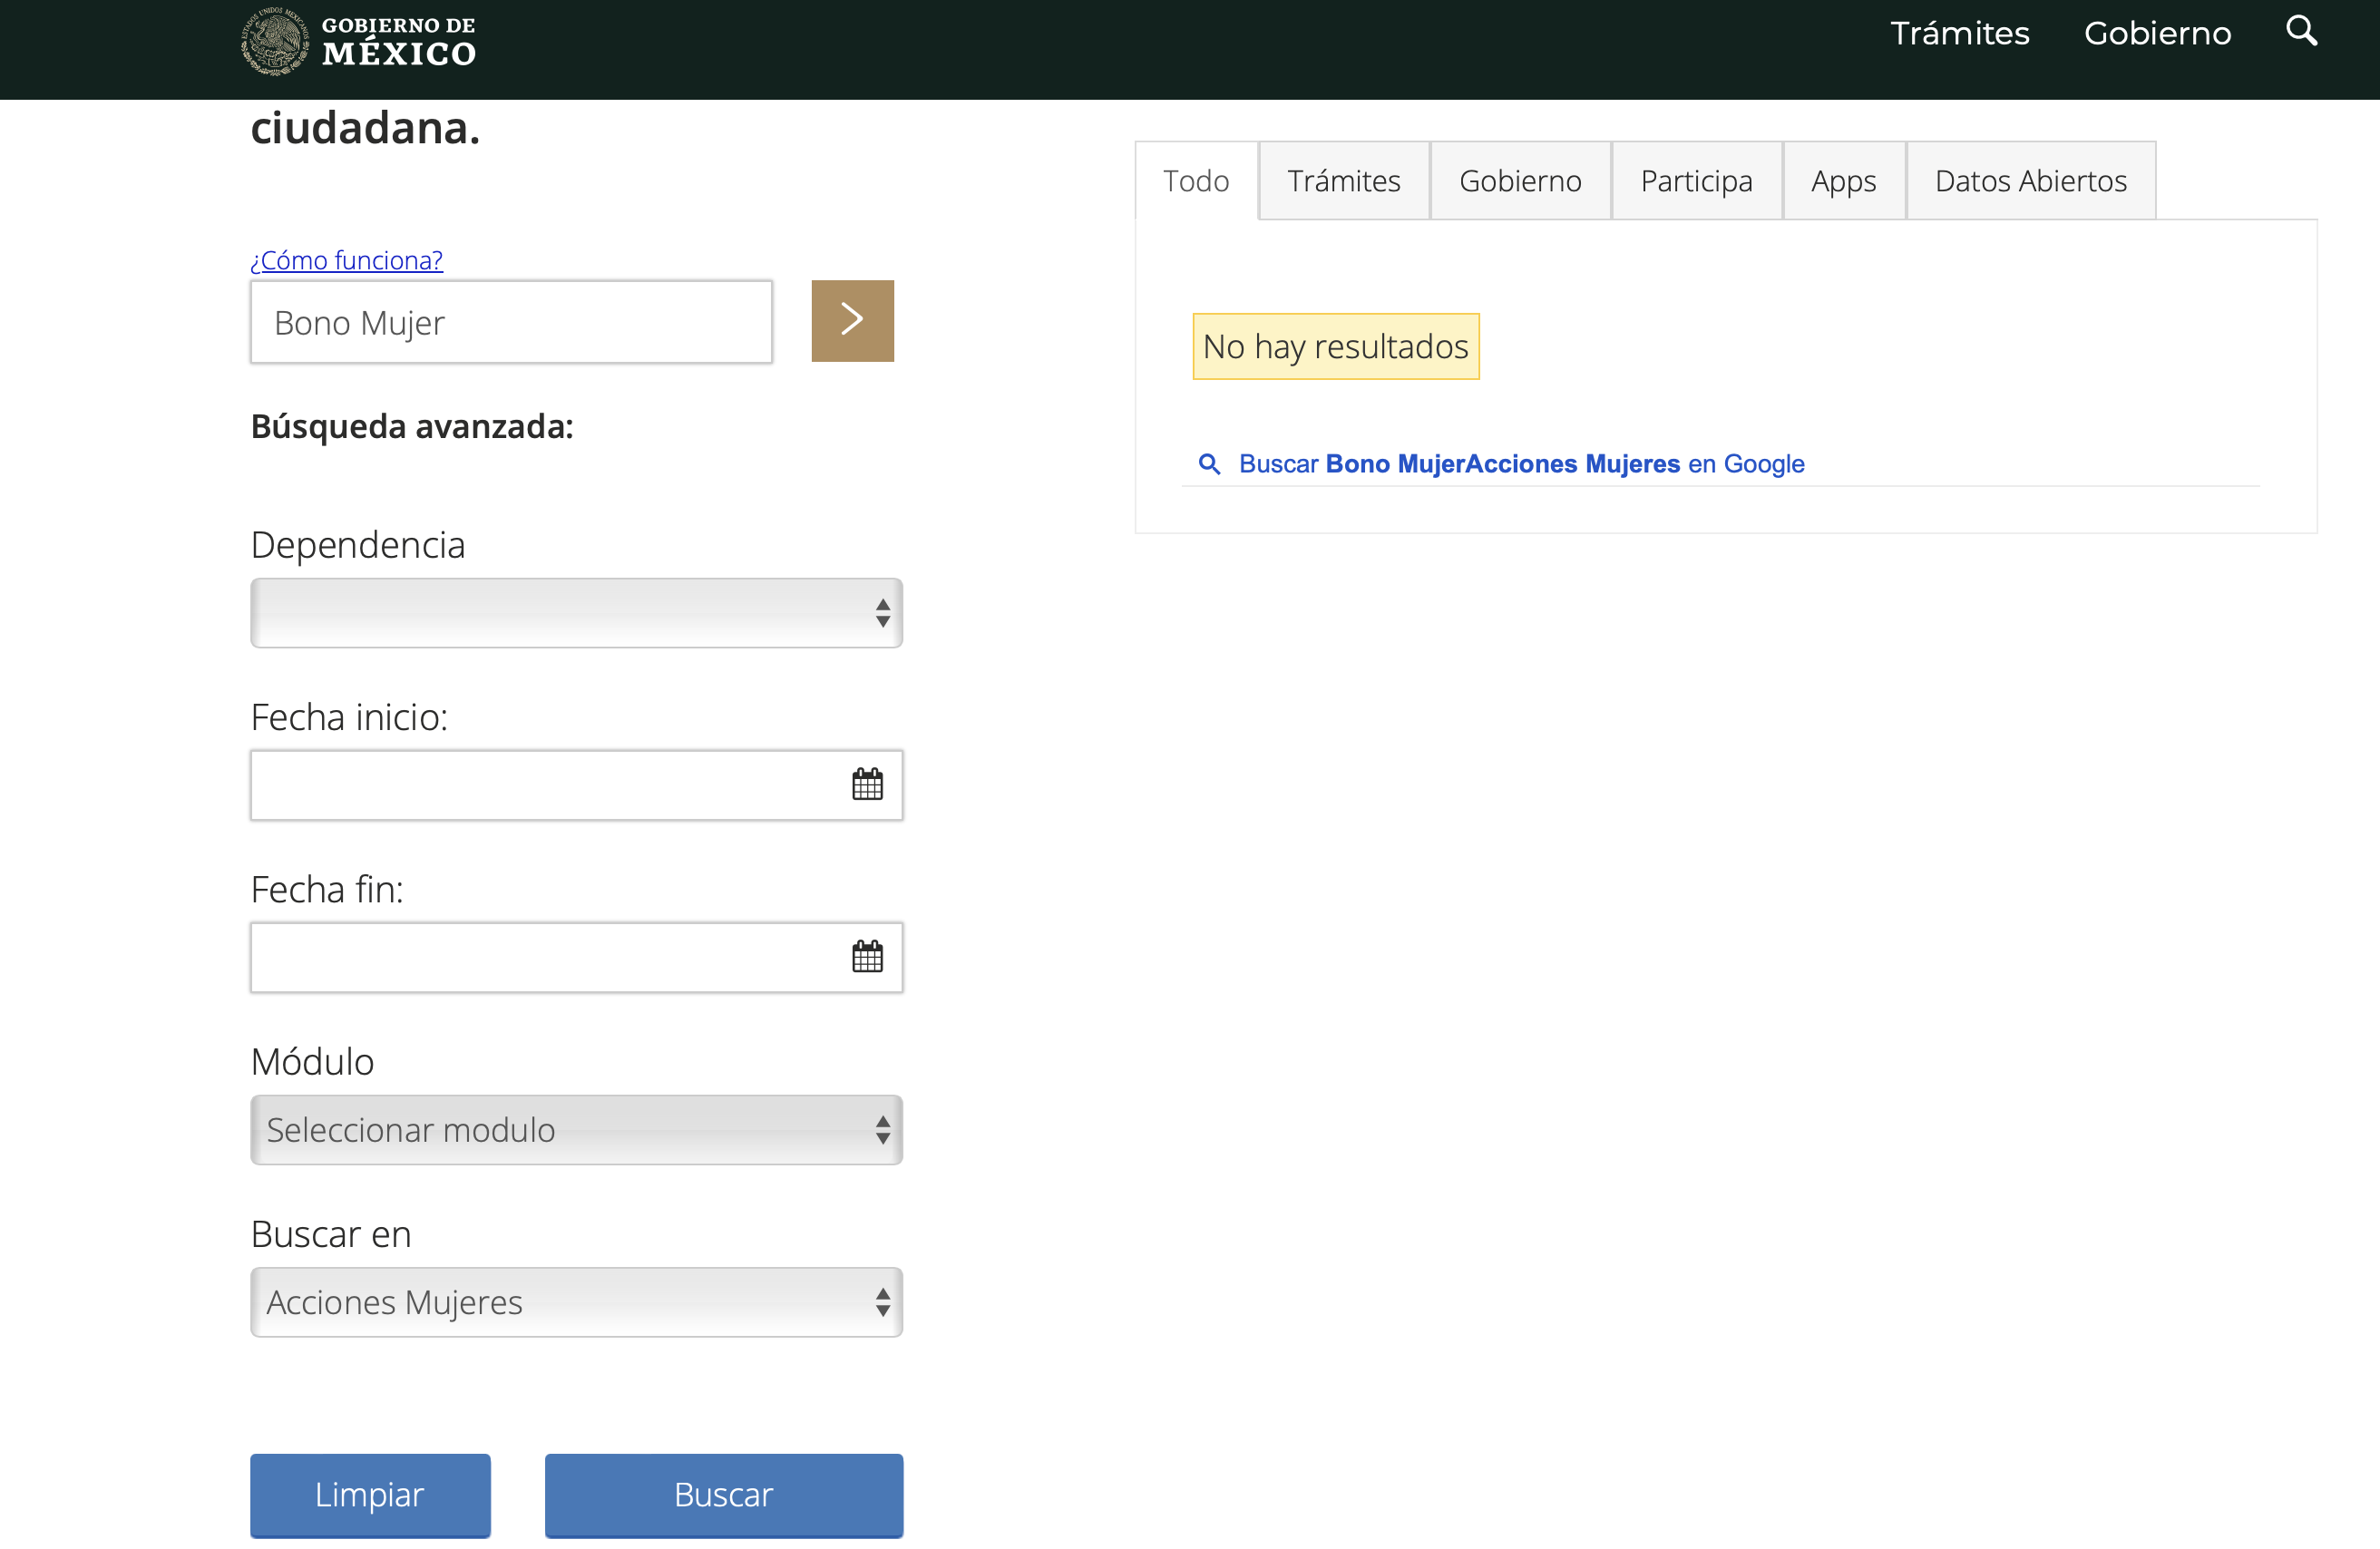Click the Google search magnifier icon

pyautogui.click(x=1209, y=464)
